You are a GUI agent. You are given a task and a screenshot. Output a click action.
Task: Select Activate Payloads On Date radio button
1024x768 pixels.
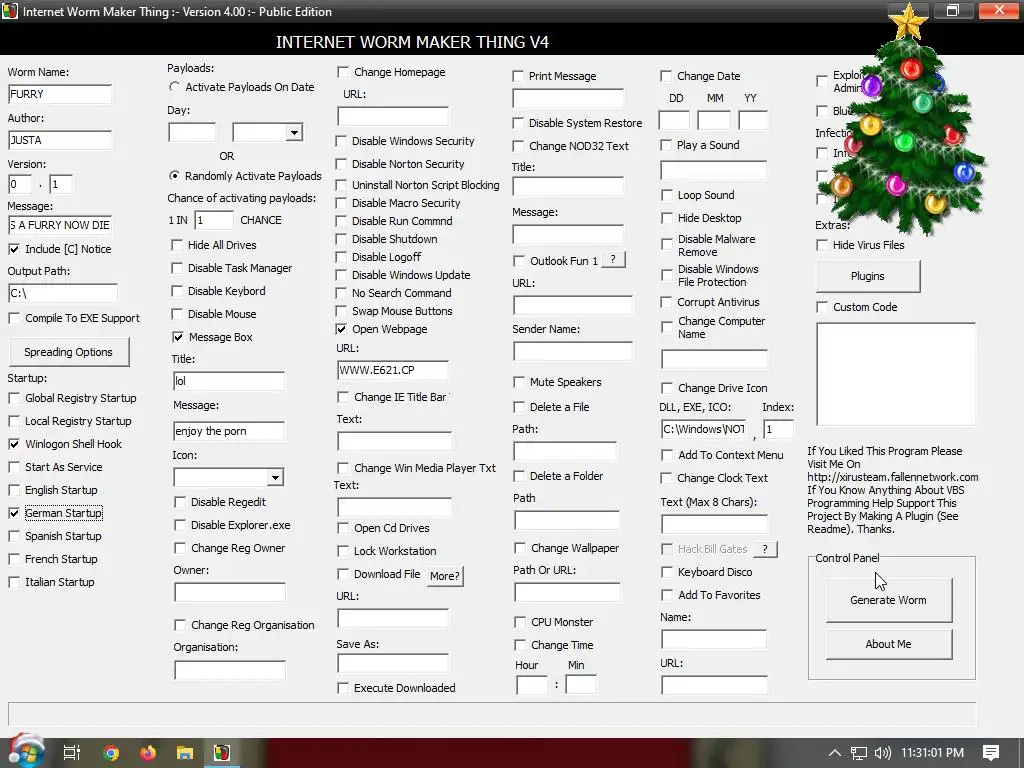point(174,87)
